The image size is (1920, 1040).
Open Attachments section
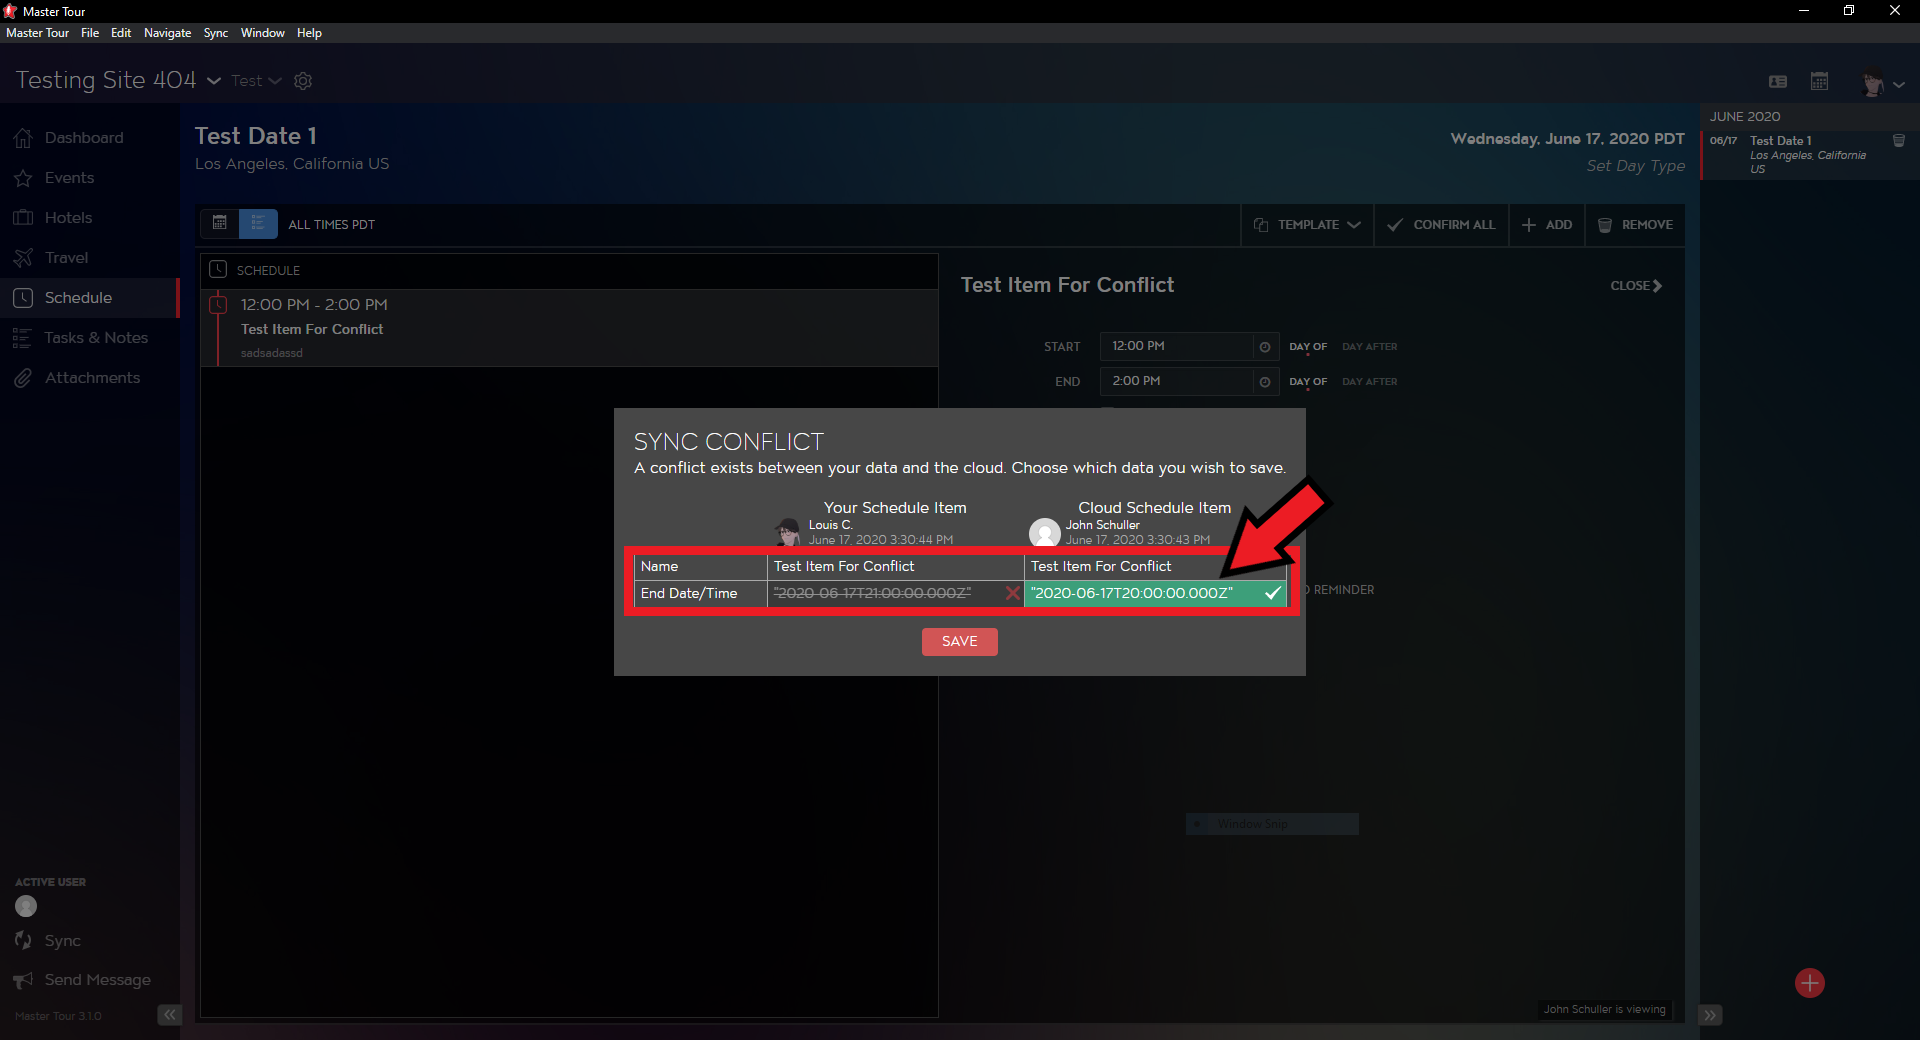(x=92, y=378)
